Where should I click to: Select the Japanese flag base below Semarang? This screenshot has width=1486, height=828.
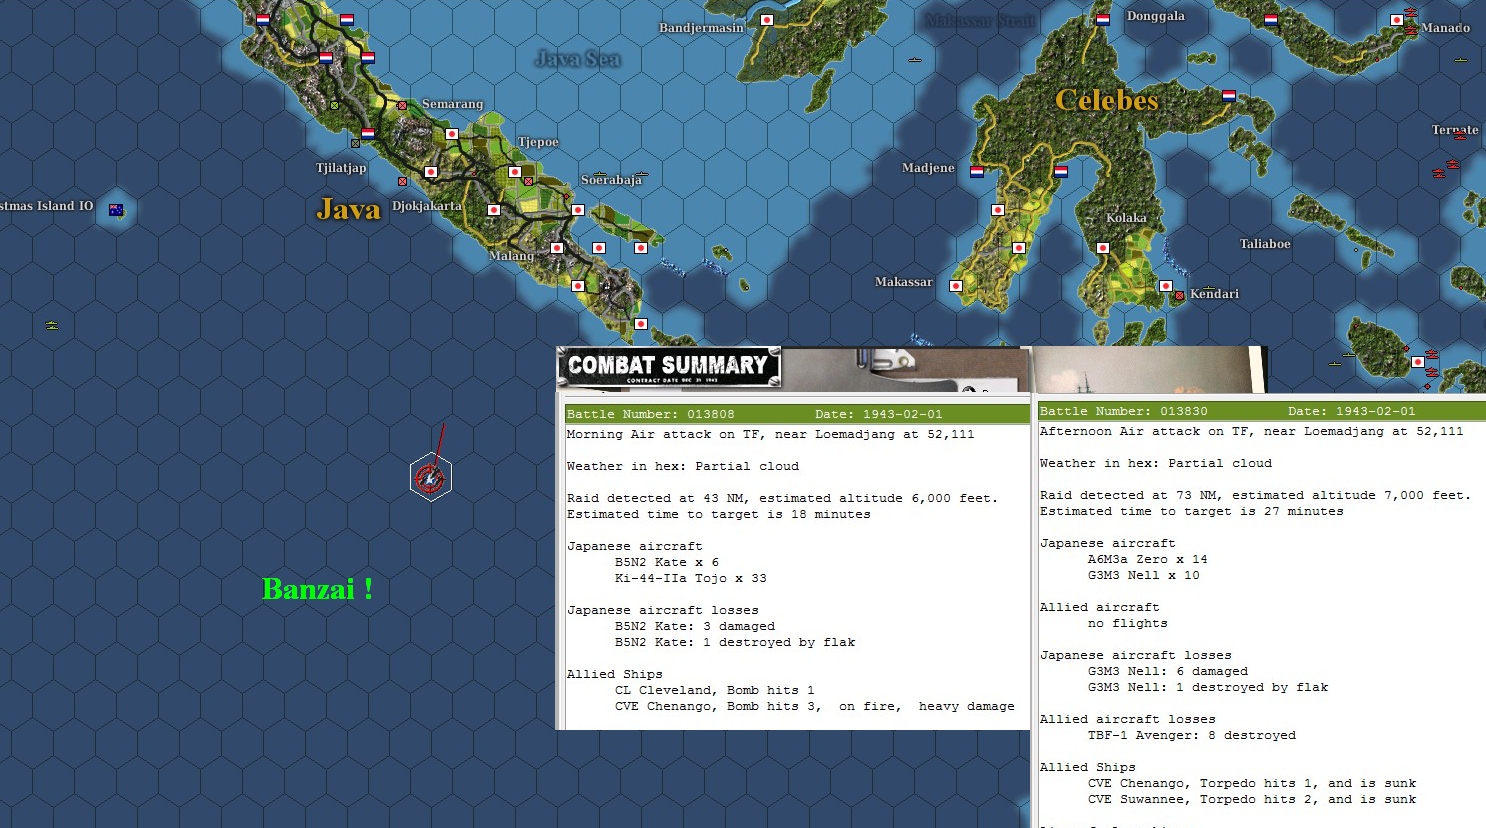point(452,134)
